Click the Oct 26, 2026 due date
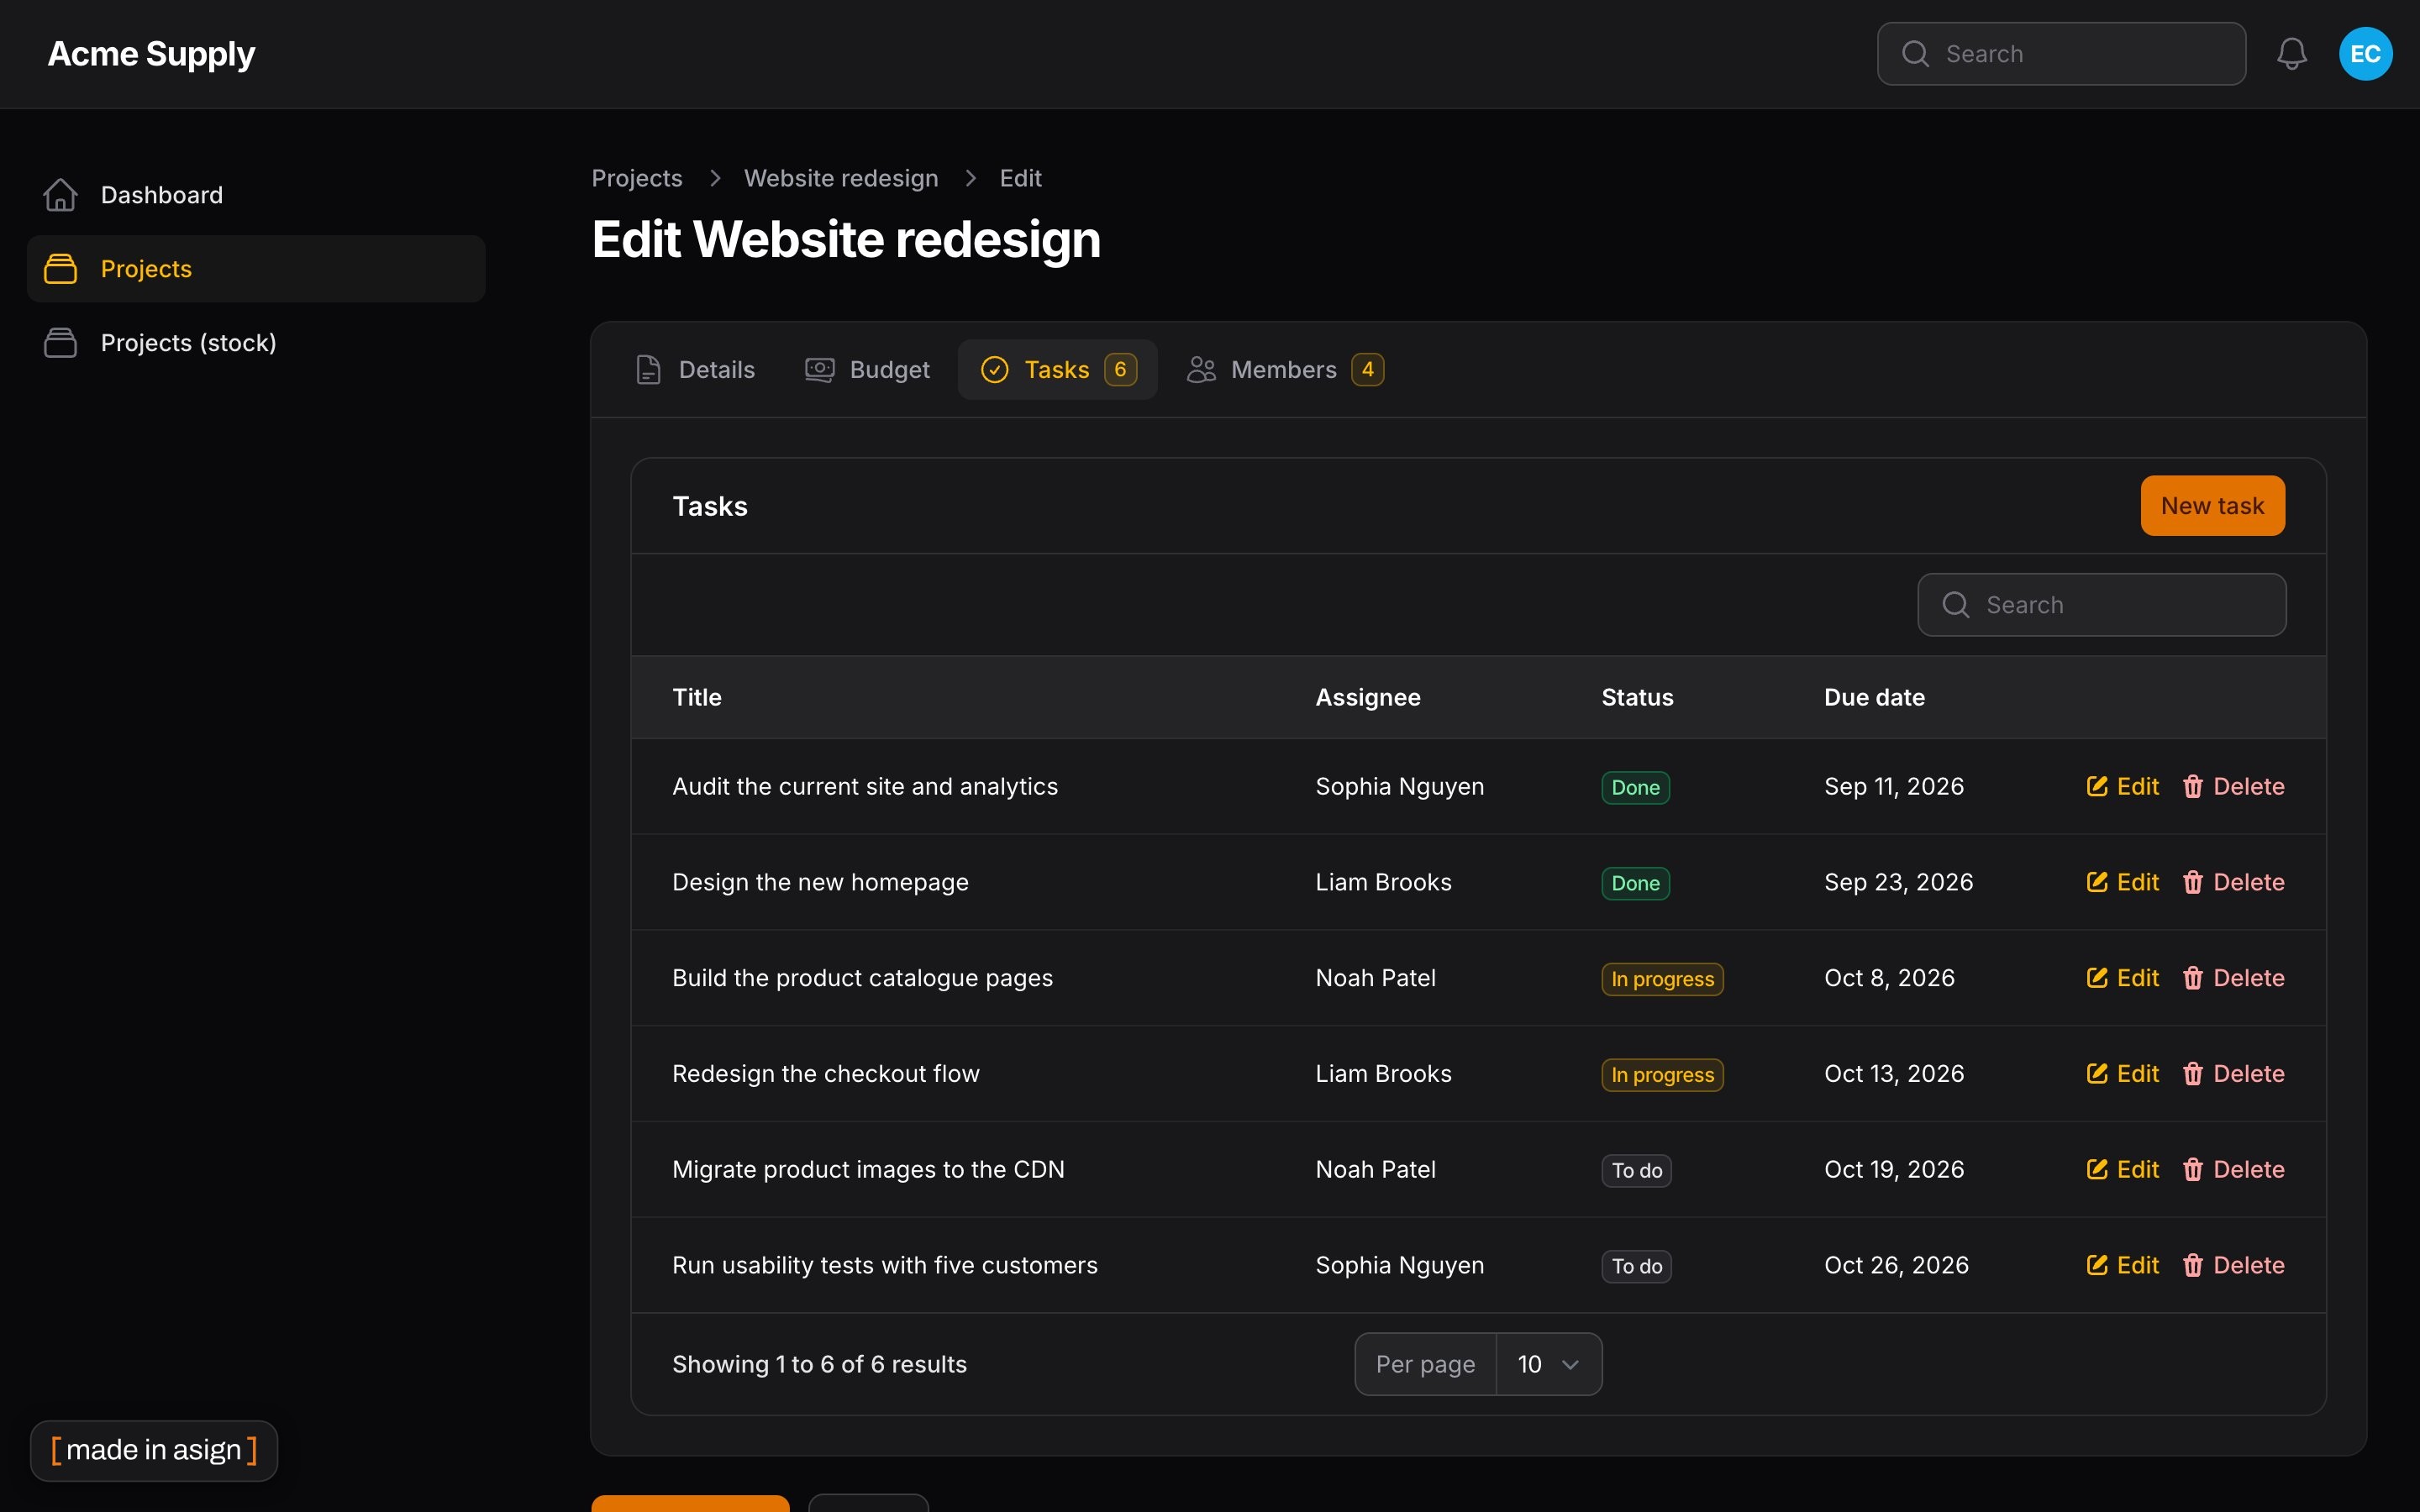 click(1896, 1265)
